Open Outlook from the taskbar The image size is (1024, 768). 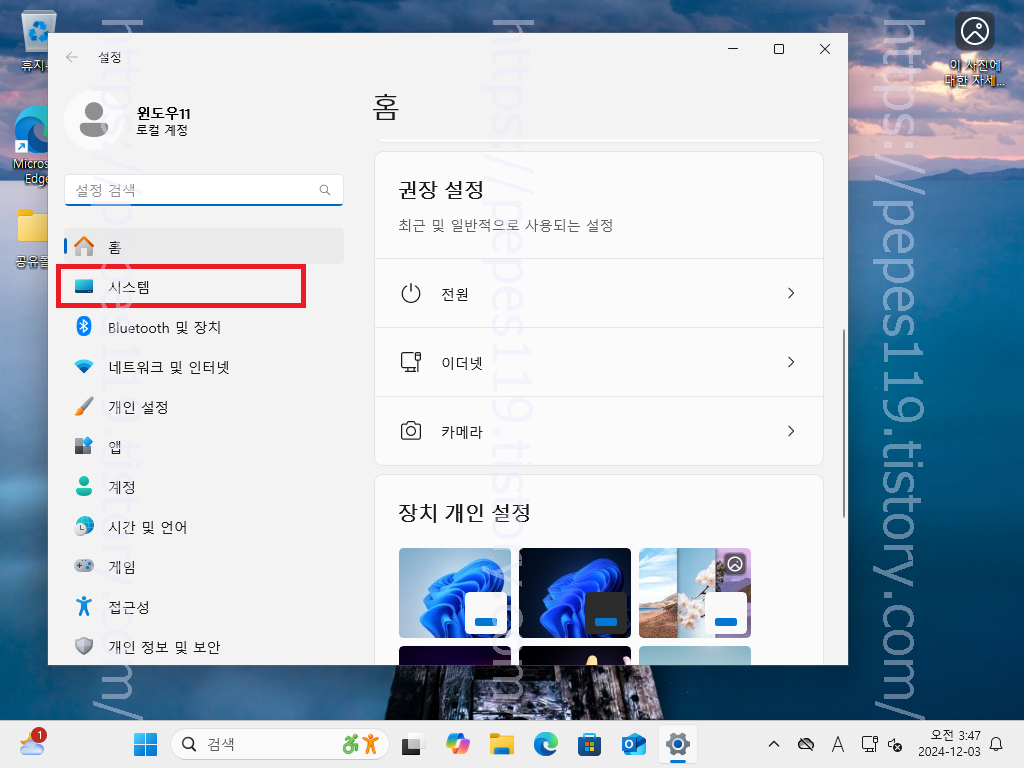[x=633, y=744]
